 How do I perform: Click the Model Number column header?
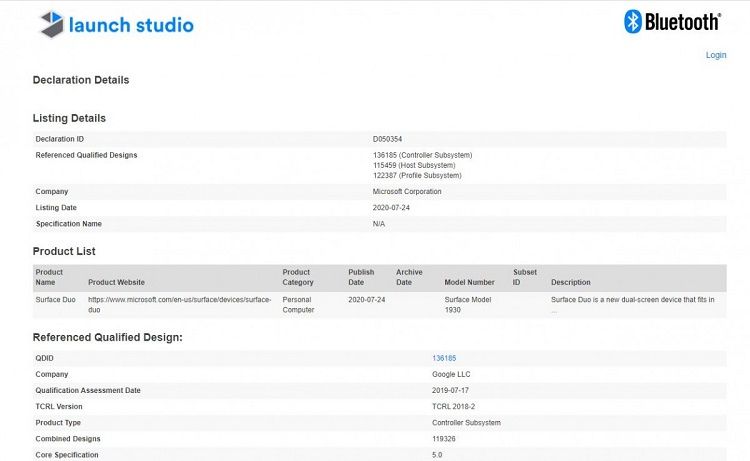[x=469, y=282]
